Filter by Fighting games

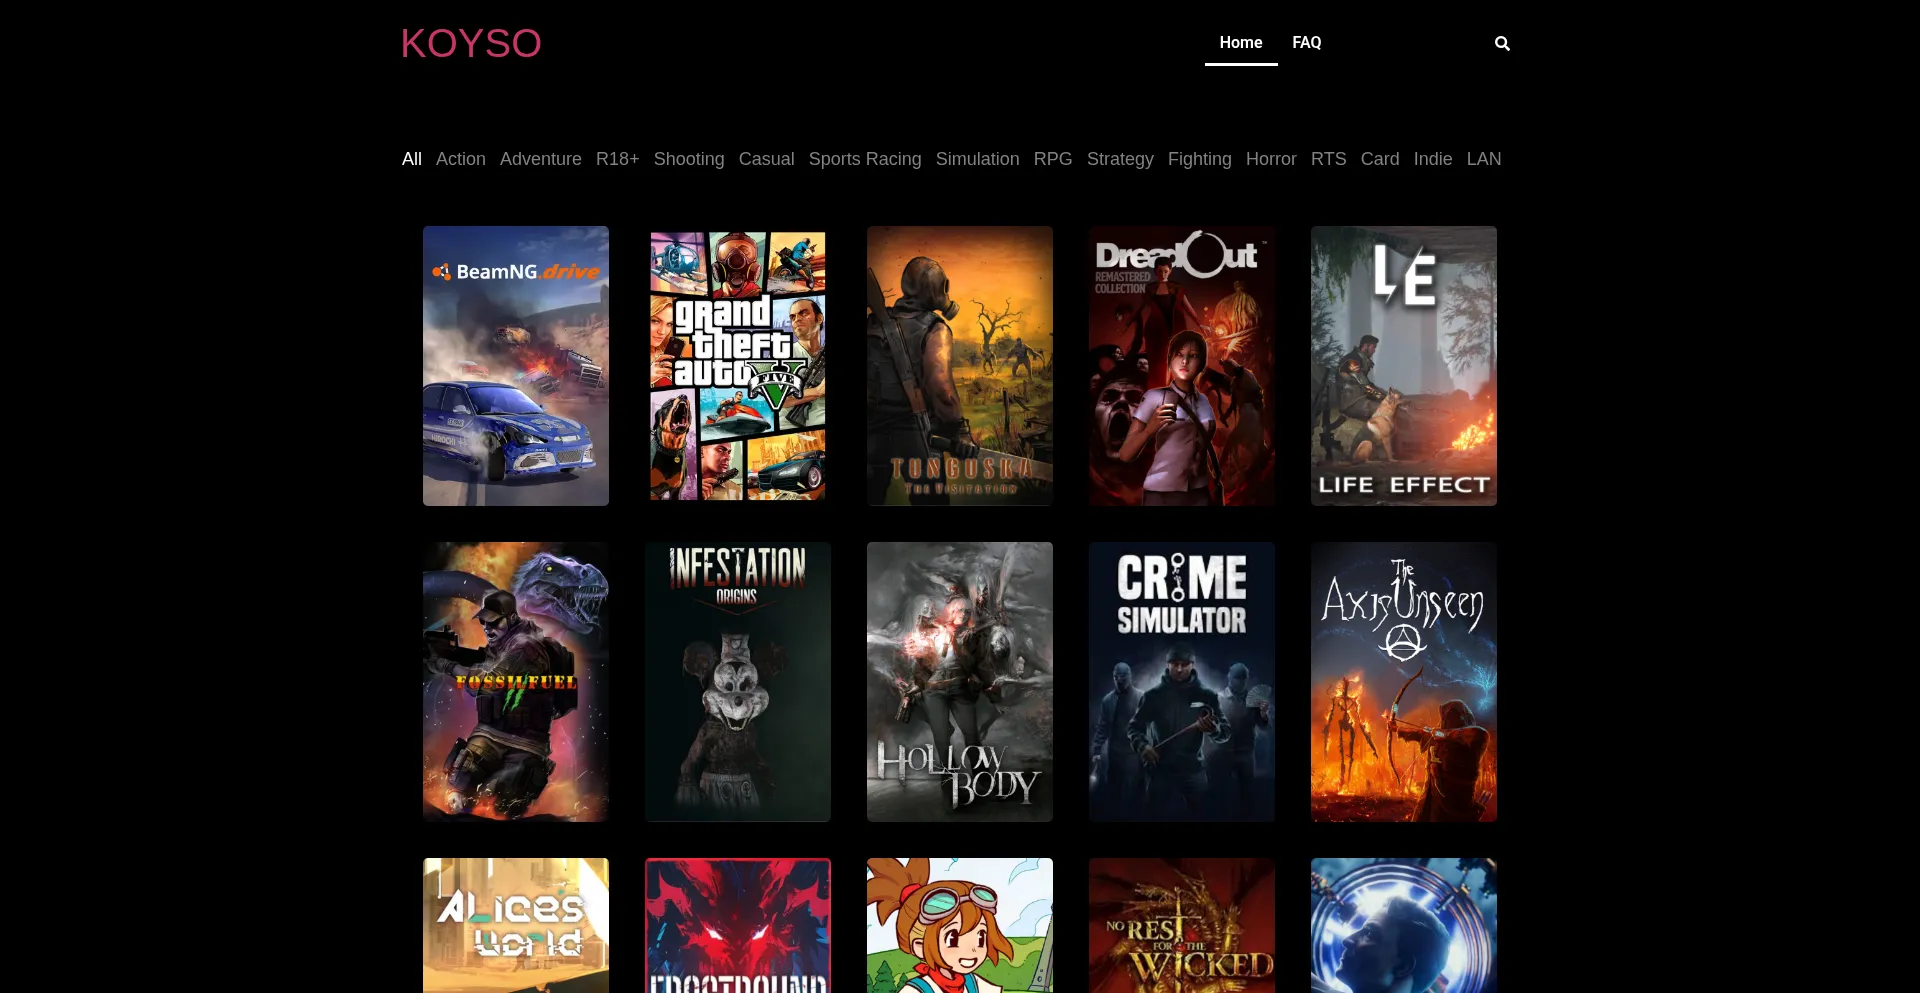(1200, 159)
